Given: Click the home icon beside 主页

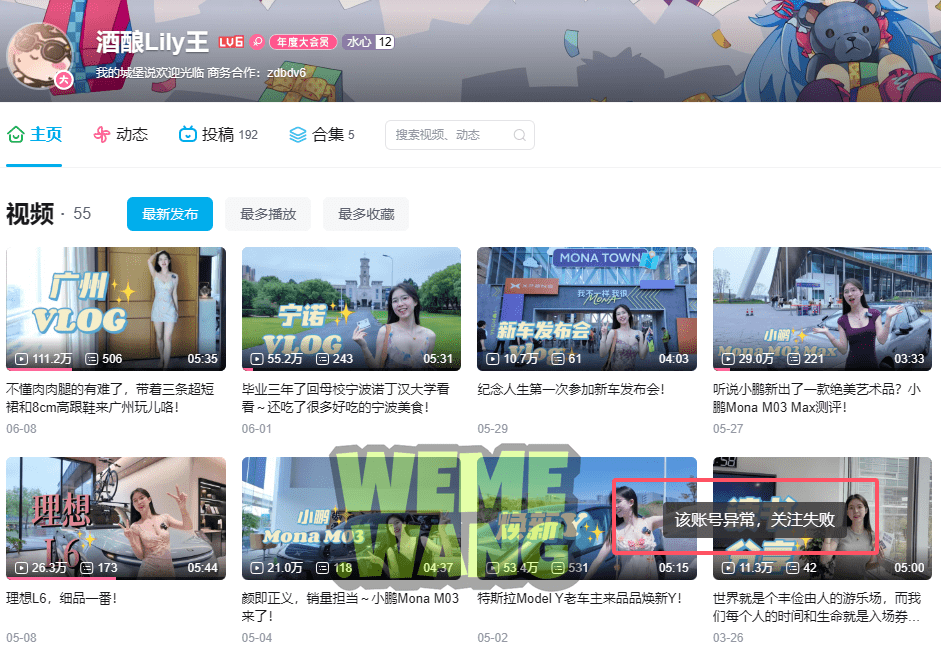Looking at the screenshot, I should (x=14, y=133).
